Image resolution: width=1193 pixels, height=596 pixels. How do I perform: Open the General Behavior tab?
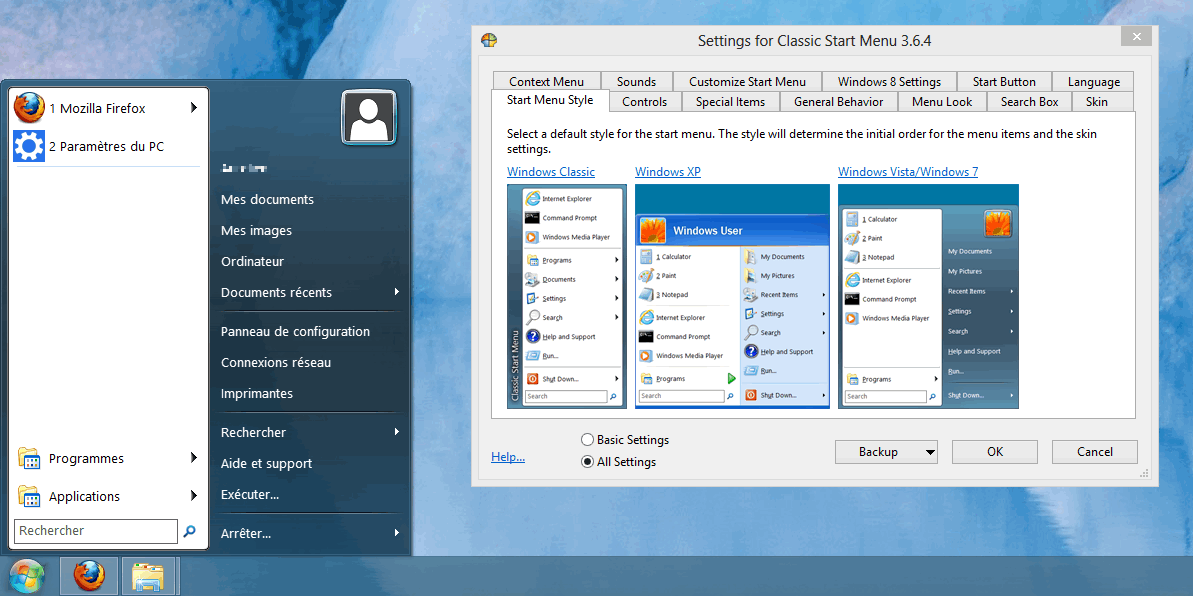point(838,101)
